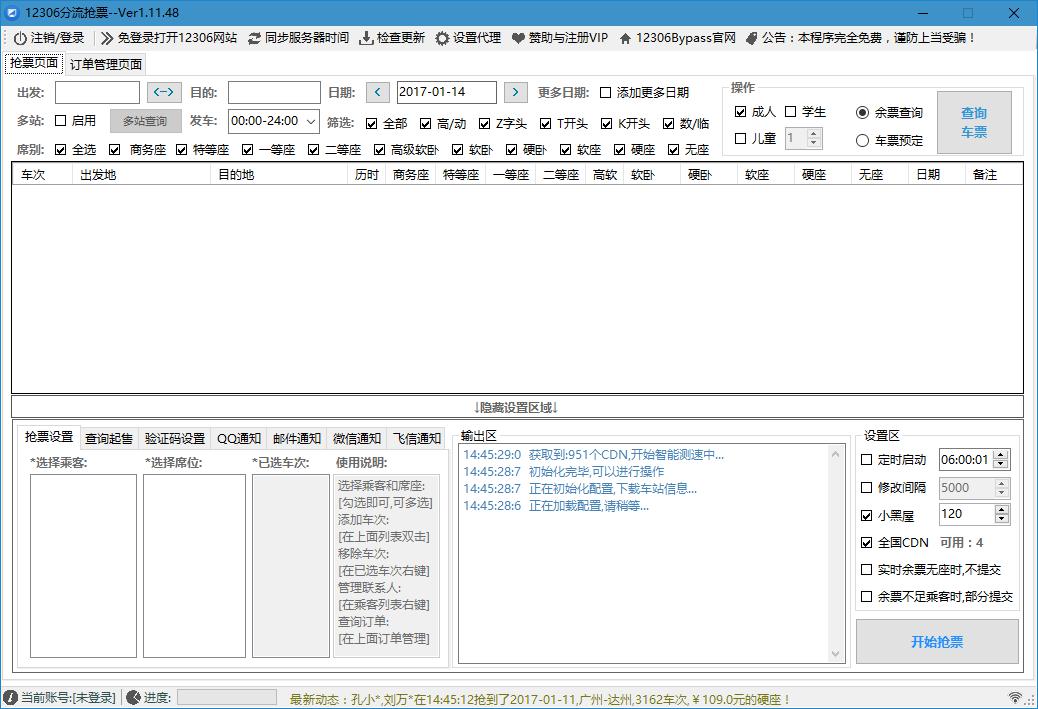Open the 微信通知 tab
1038x709 pixels.
(357, 438)
